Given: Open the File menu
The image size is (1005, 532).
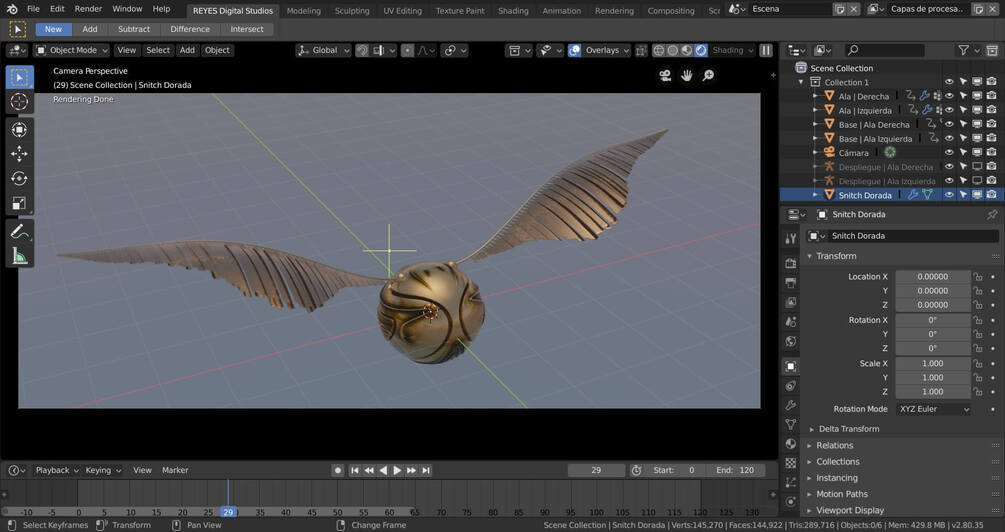Looking at the screenshot, I should (x=33, y=9).
